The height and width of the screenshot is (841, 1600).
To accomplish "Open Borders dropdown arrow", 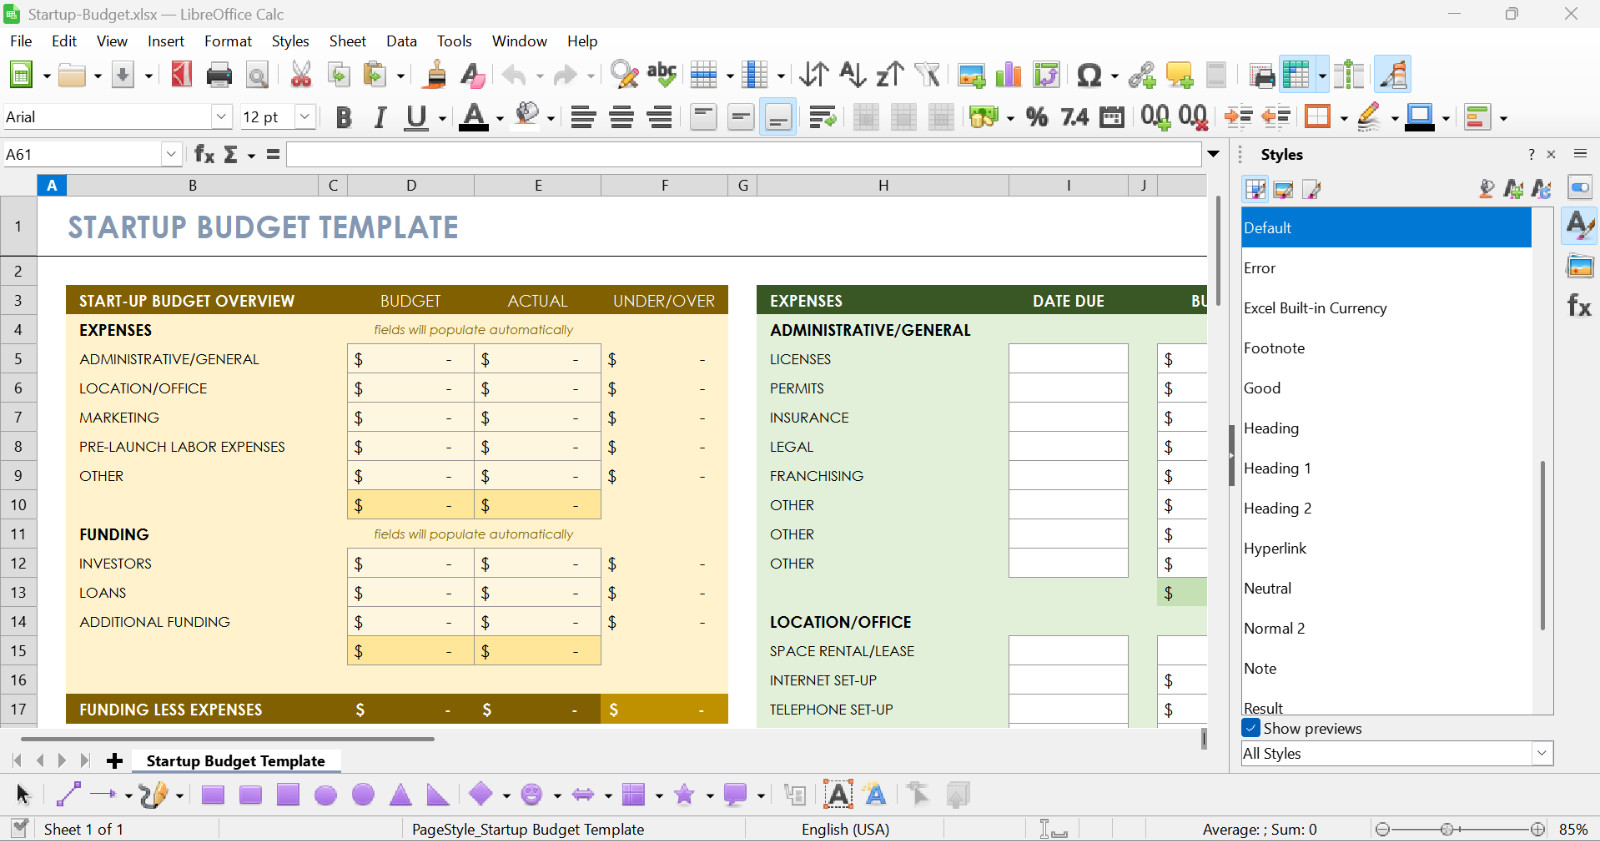I will (1343, 118).
